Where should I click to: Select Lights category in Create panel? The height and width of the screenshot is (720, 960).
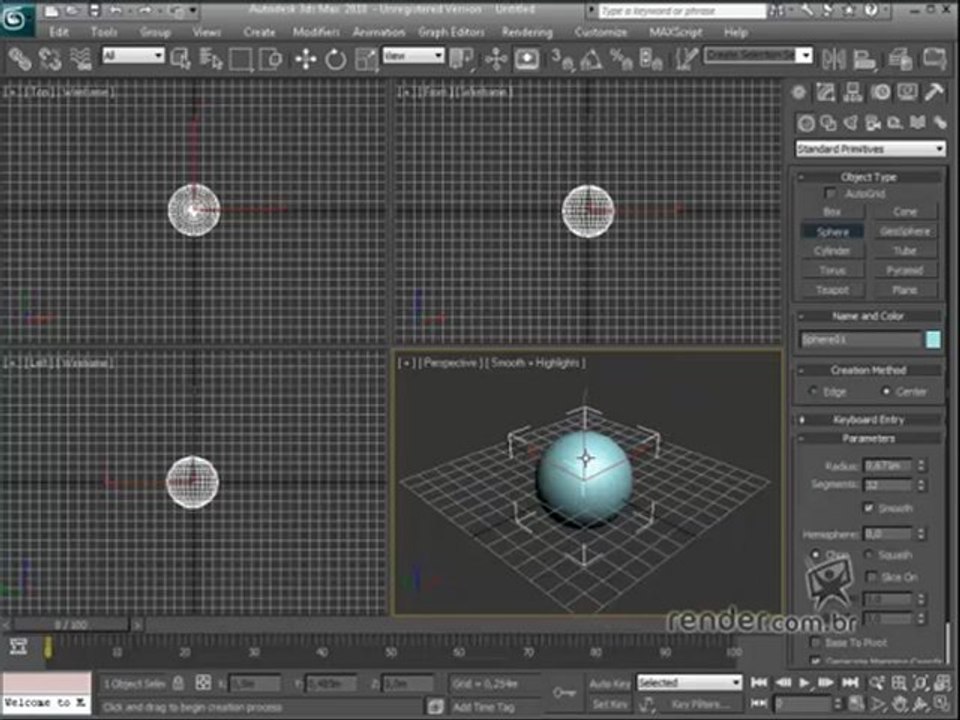(x=850, y=123)
